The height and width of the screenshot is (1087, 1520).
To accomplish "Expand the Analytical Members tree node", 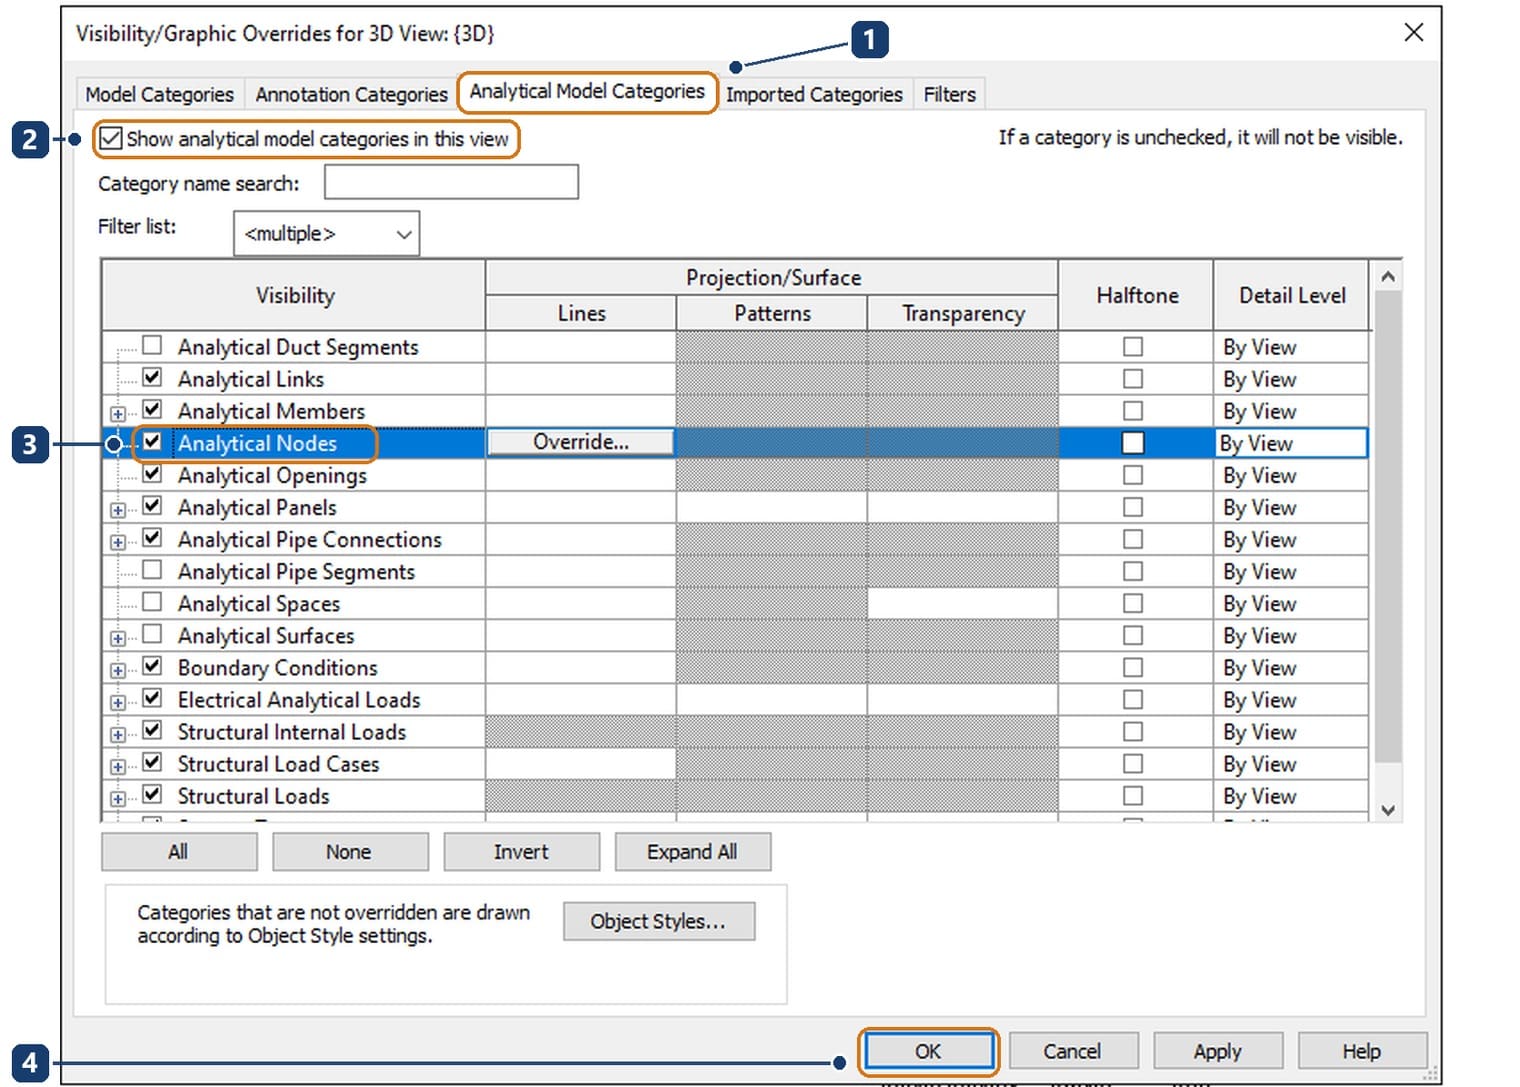I will [118, 414].
